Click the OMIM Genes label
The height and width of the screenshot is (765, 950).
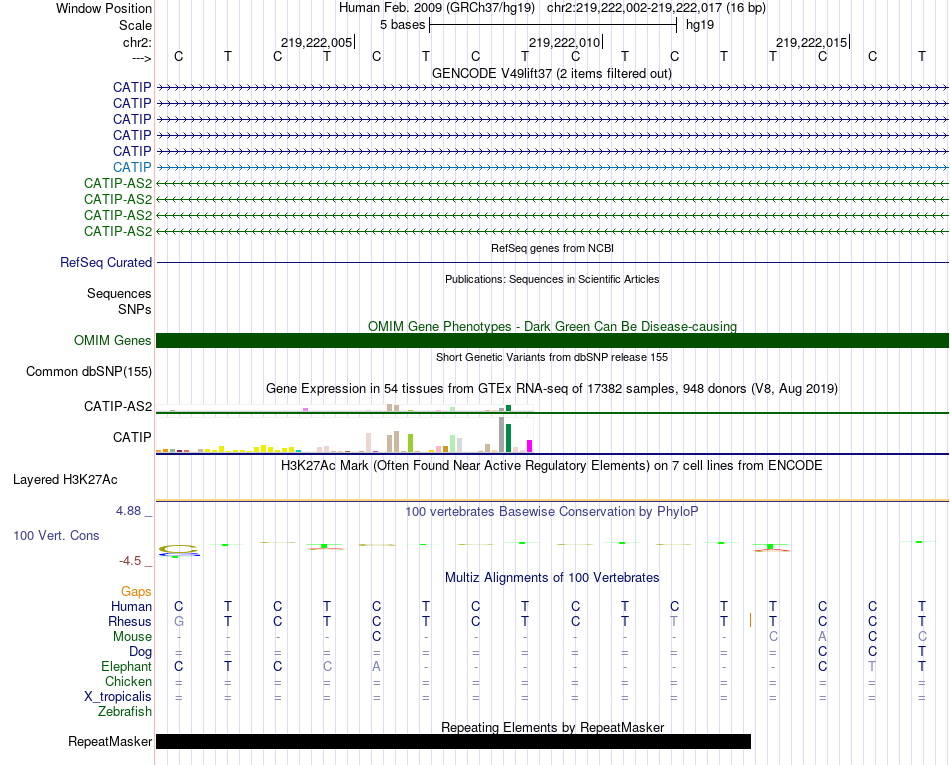[112, 340]
